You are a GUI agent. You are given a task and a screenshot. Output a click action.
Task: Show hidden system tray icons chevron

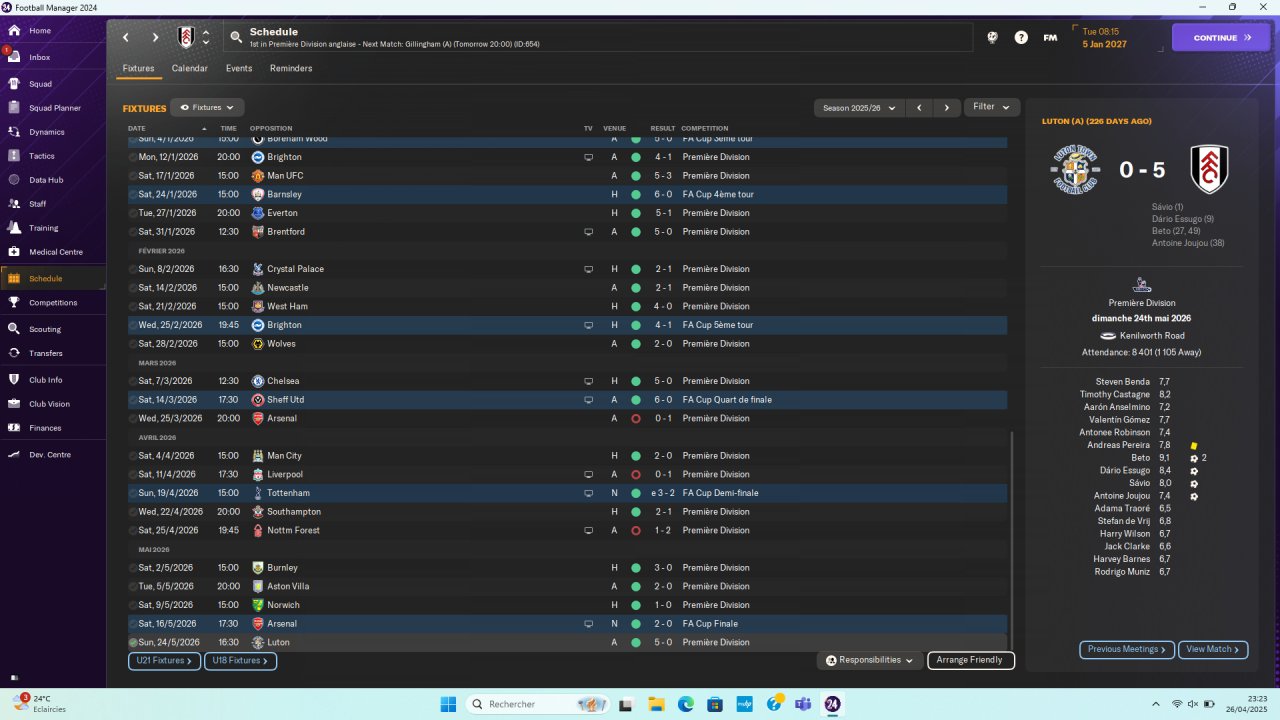tap(1156, 704)
